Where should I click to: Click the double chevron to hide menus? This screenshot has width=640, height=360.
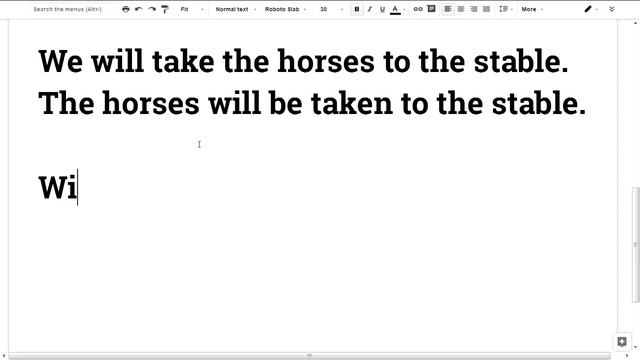pos(611,9)
